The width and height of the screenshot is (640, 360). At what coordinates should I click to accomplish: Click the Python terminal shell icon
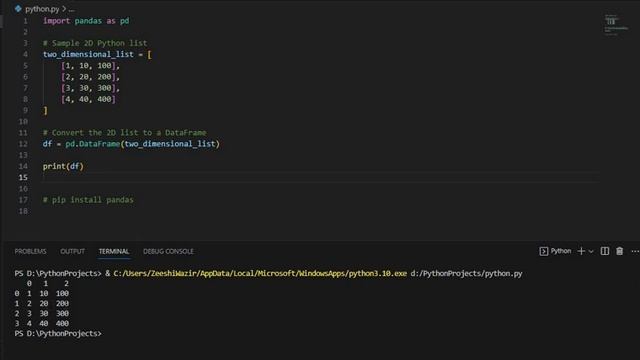pyautogui.click(x=543, y=251)
